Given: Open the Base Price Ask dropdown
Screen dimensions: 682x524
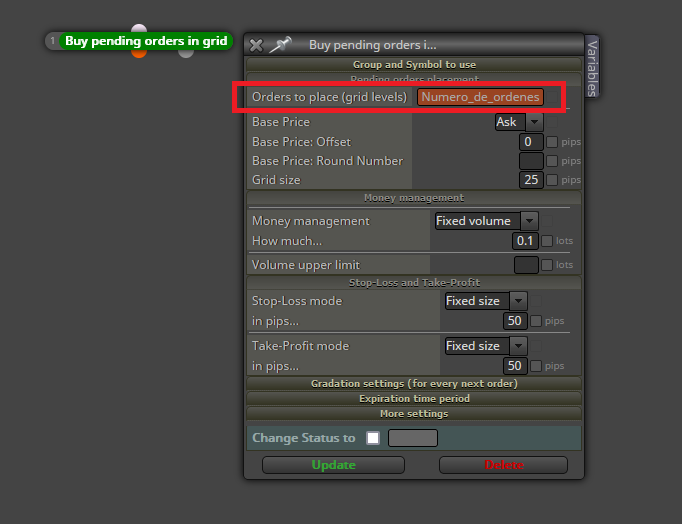Looking at the screenshot, I should tap(519, 122).
